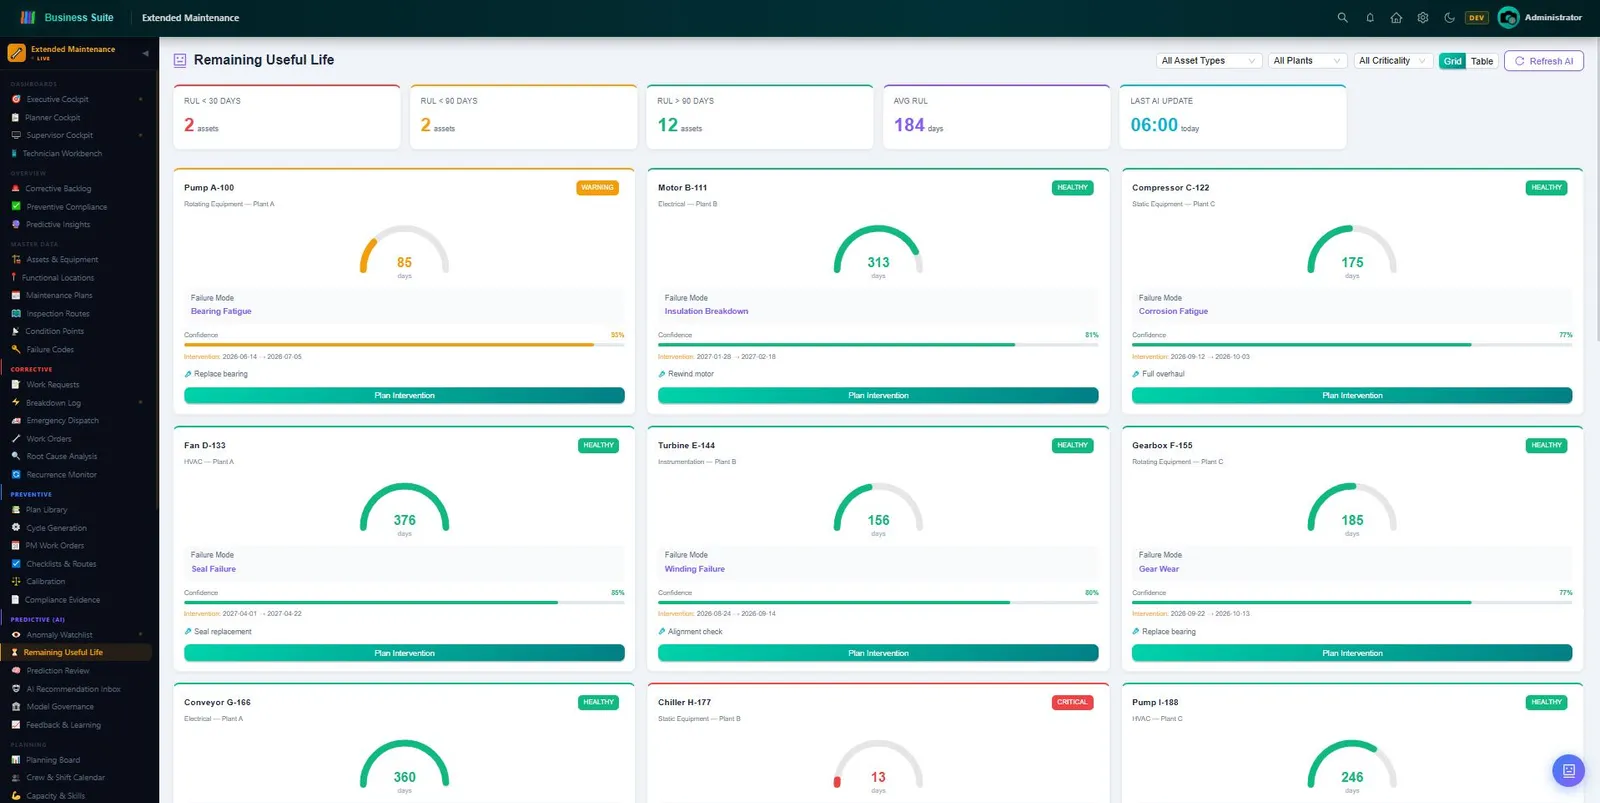
Task: Select Work Orders in the sidebar
Action: (49, 439)
